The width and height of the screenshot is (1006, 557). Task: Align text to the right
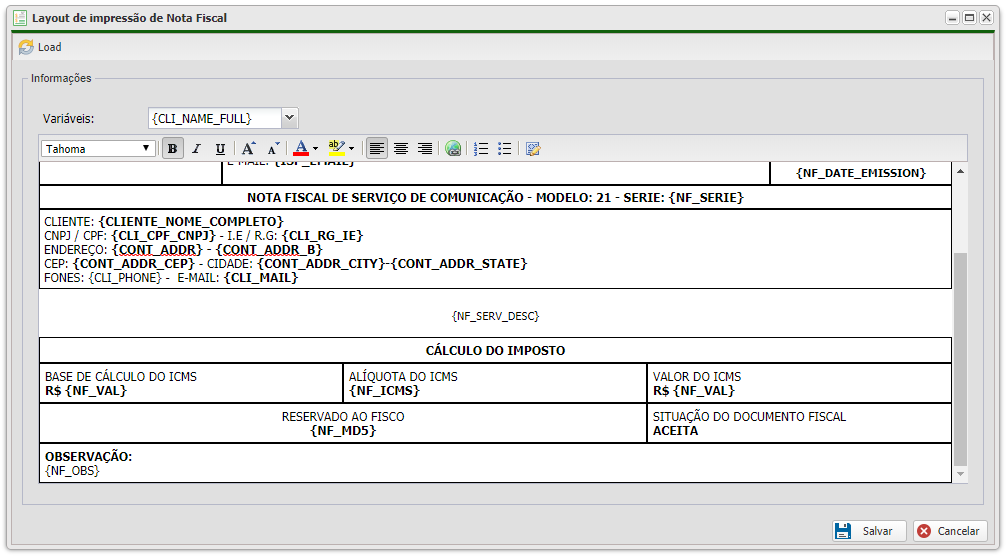coord(425,149)
